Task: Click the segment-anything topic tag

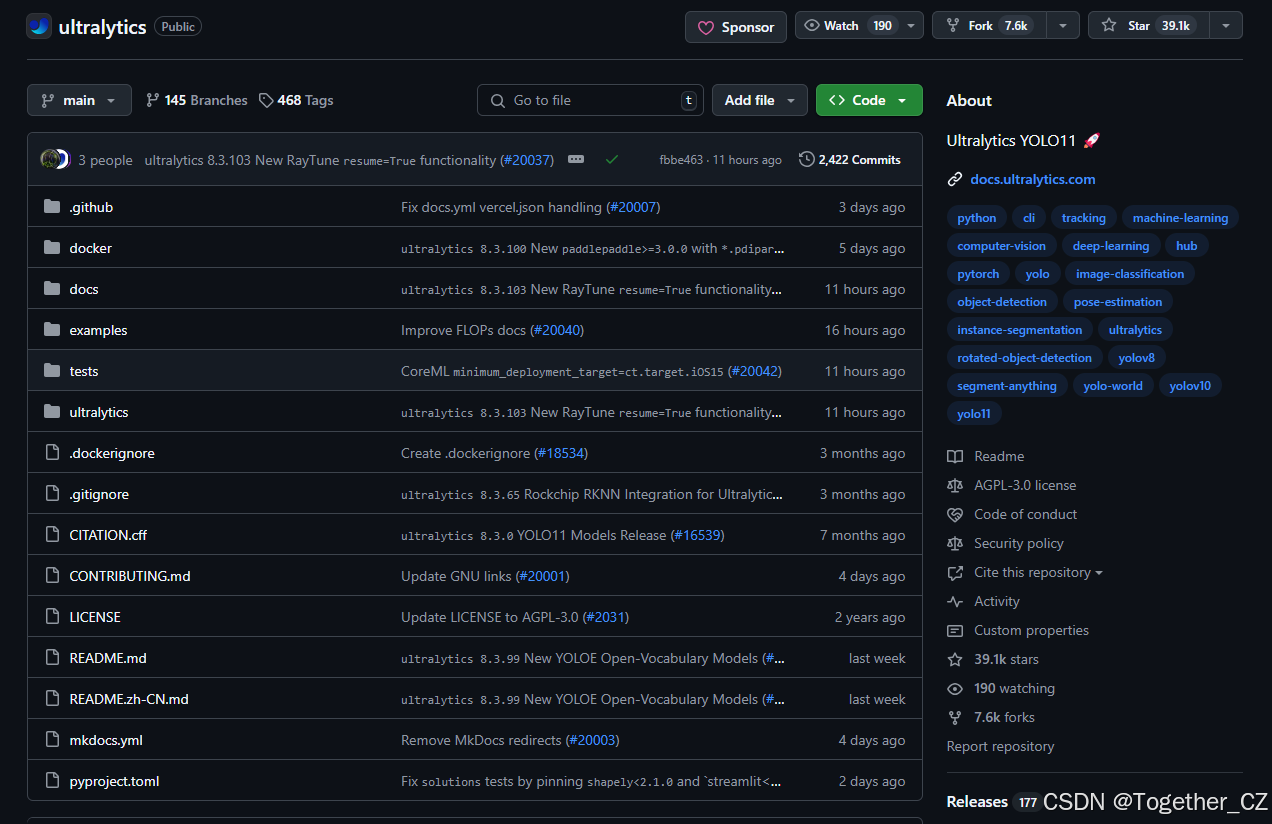Action: [1007, 386]
